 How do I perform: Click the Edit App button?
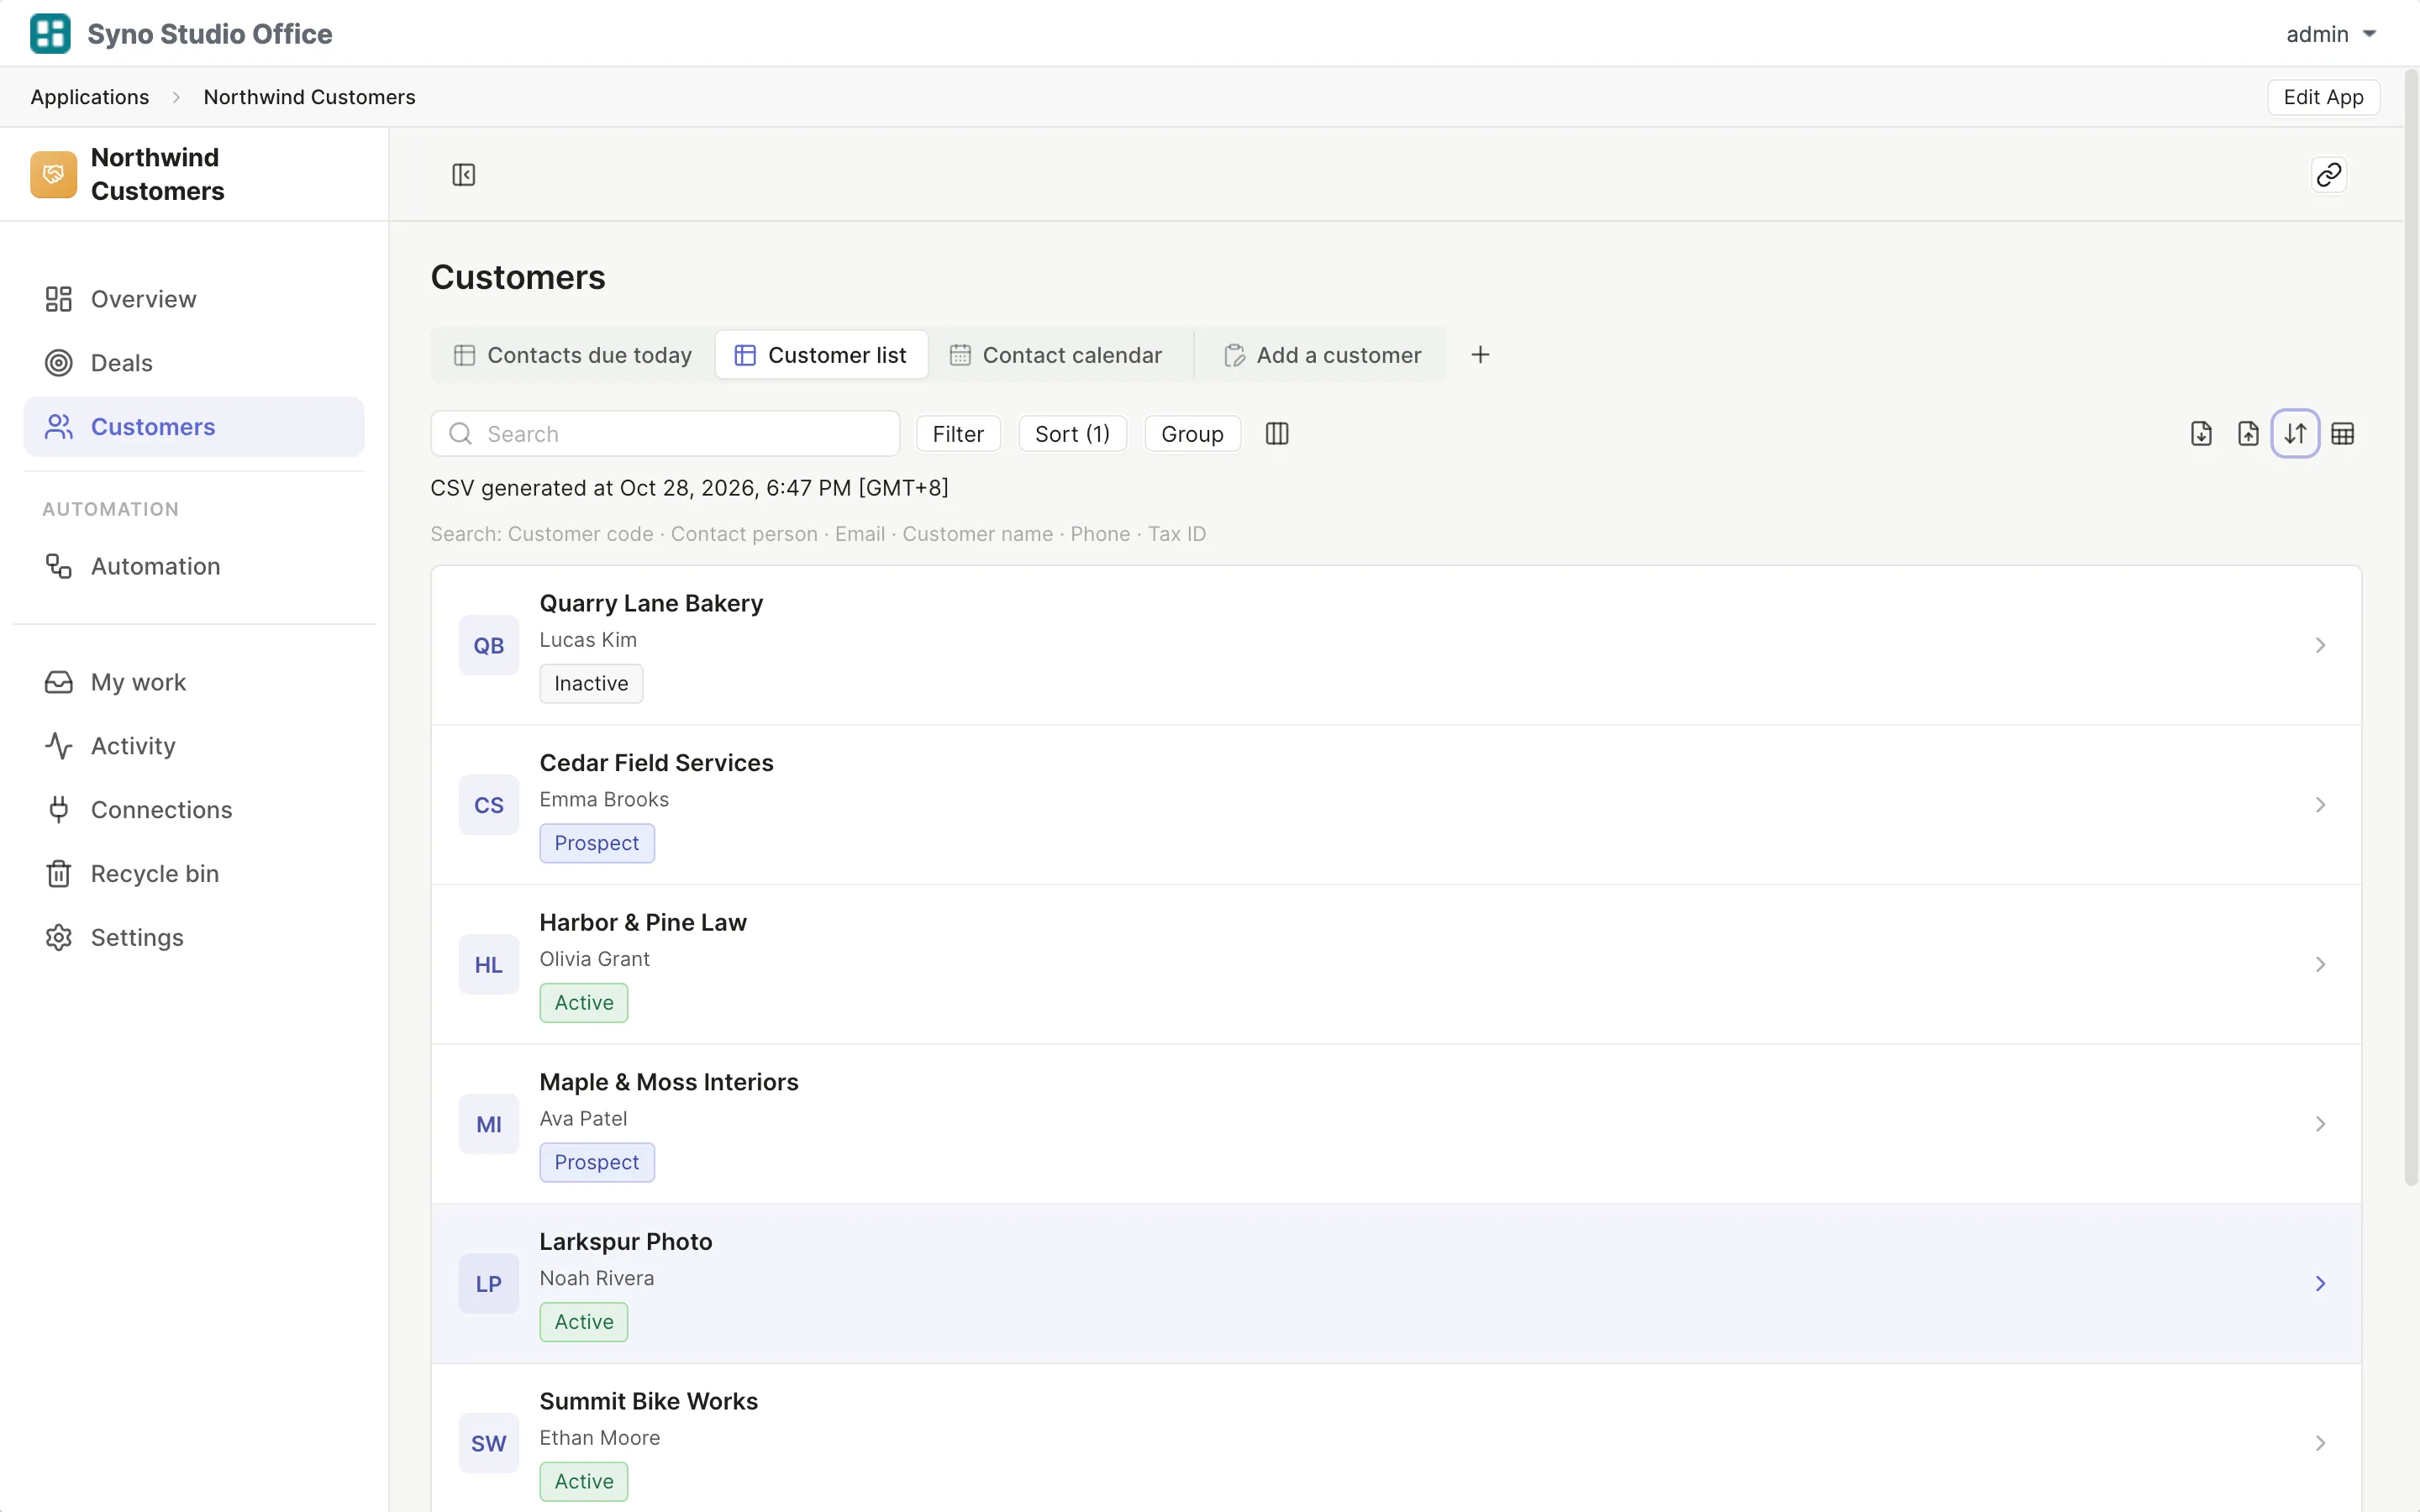2323,97
